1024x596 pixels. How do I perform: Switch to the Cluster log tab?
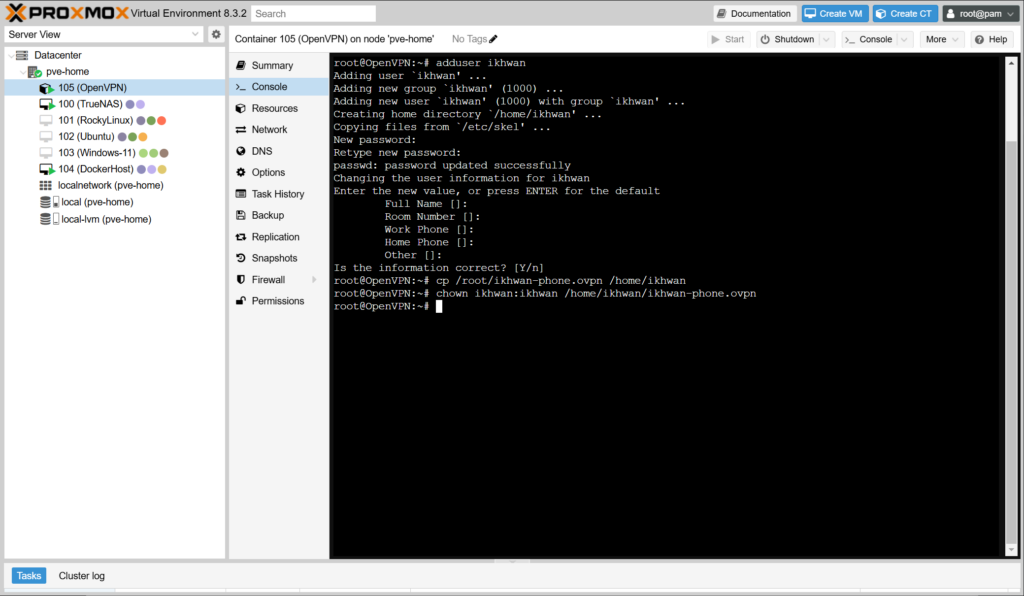click(x=82, y=576)
